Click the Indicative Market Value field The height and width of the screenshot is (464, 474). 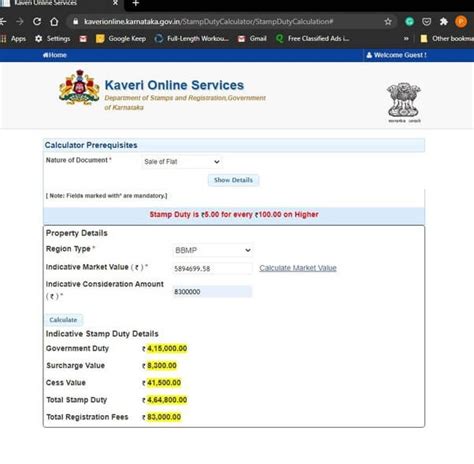(x=213, y=269)
